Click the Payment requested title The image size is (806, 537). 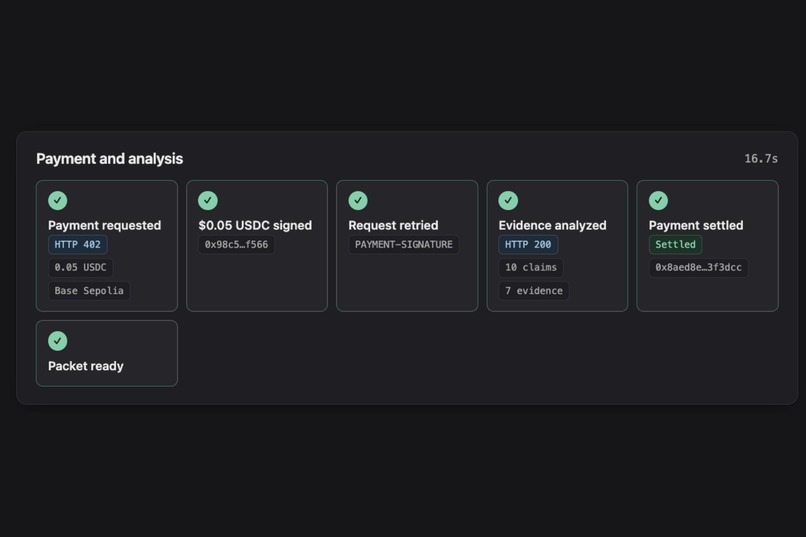104,225
